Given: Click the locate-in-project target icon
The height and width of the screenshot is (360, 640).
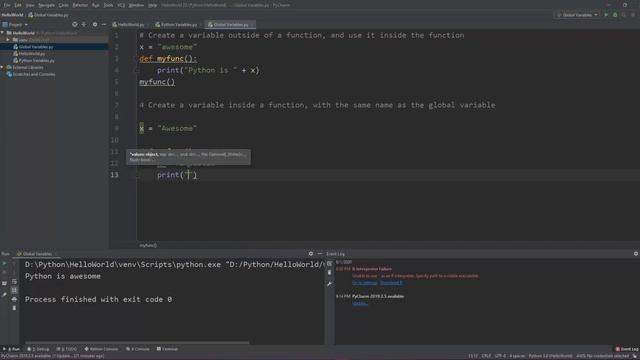Looking at the screenshot, I should pyautogui.click(x=75, y=24).
